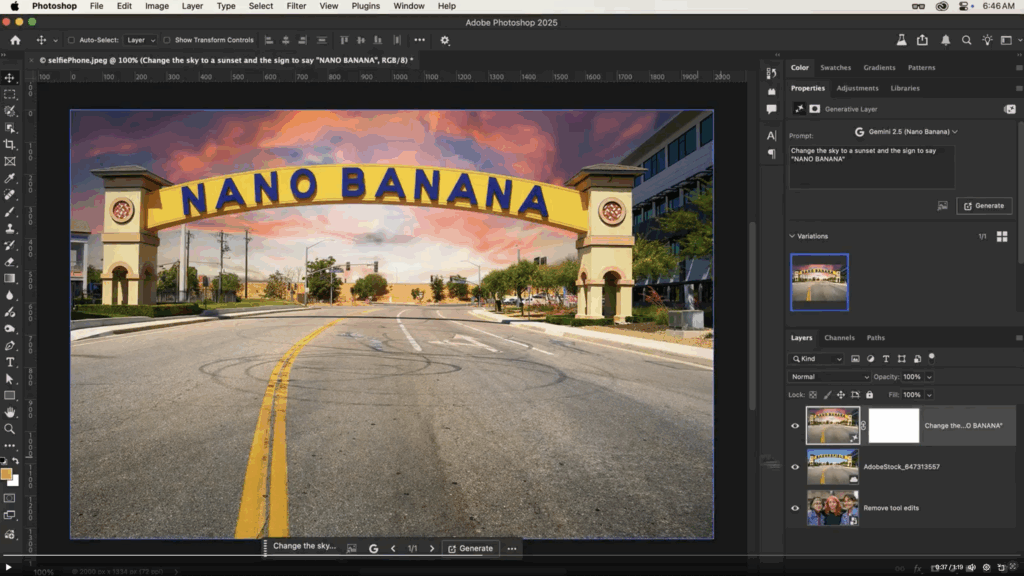Click the Search icon at top right
Viewport: 1024px width, 576px height.
pyautogui.click(x=967, y=40)
